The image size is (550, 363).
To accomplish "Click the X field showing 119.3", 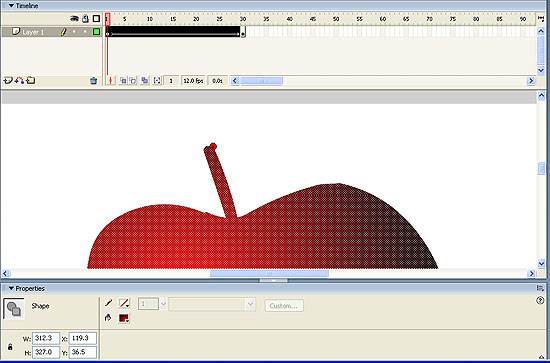I will point(83,338).
